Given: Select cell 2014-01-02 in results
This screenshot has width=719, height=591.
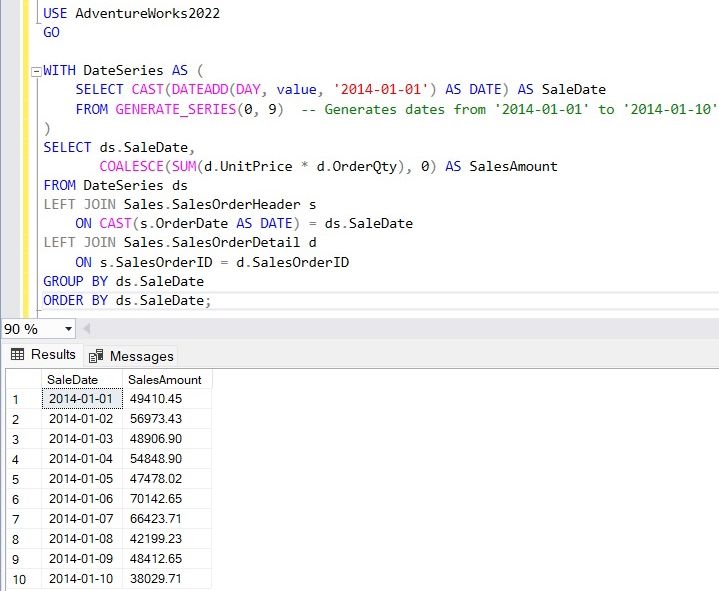Looking at the screenshot, I should [x=82, y=419].
